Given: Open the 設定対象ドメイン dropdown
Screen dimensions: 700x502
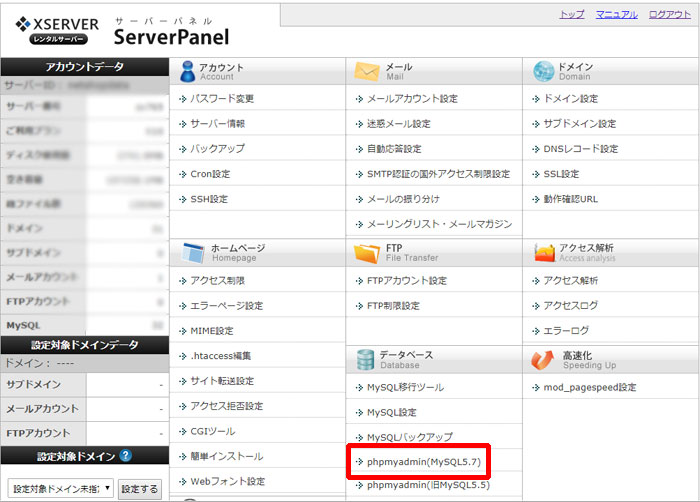Looking at the screenshot, I should 61,489.
